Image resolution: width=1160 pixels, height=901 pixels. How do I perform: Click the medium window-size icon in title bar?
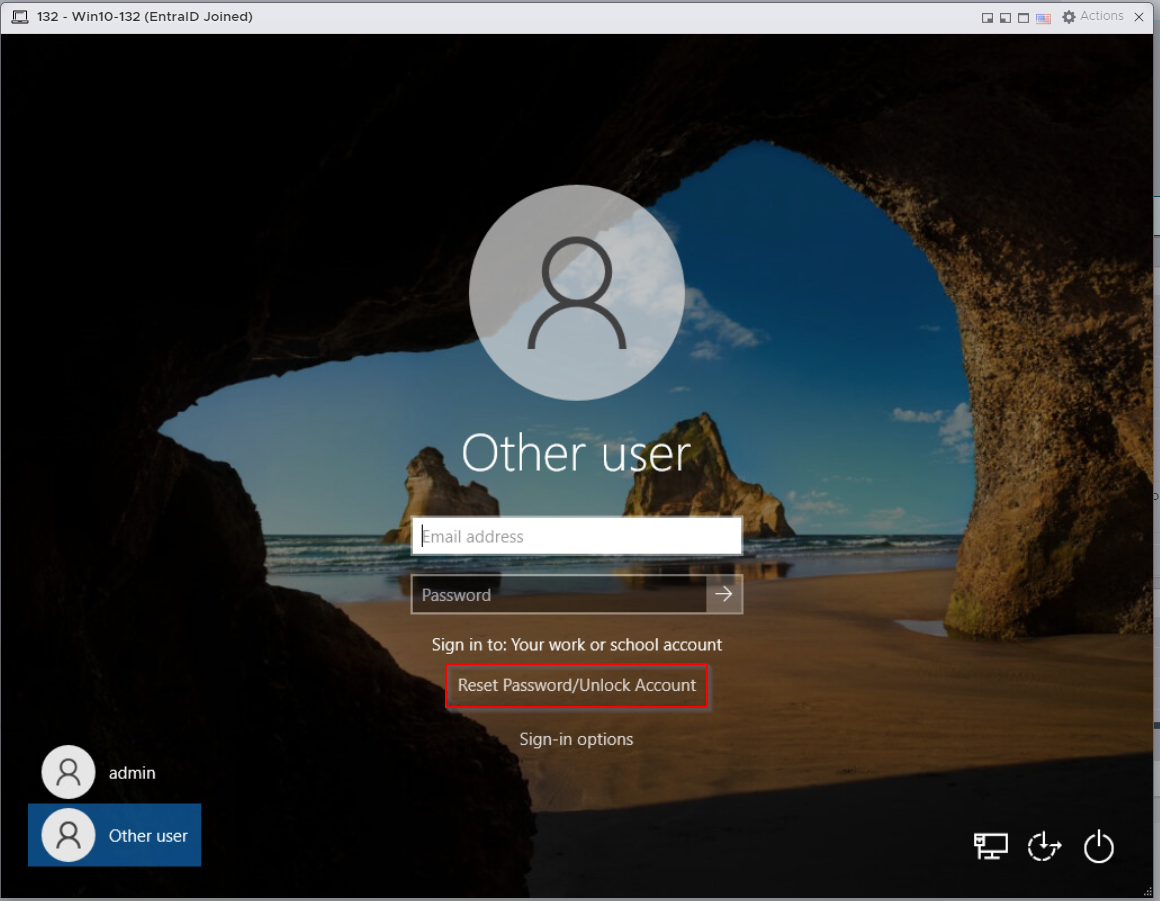coord(1005,17)
